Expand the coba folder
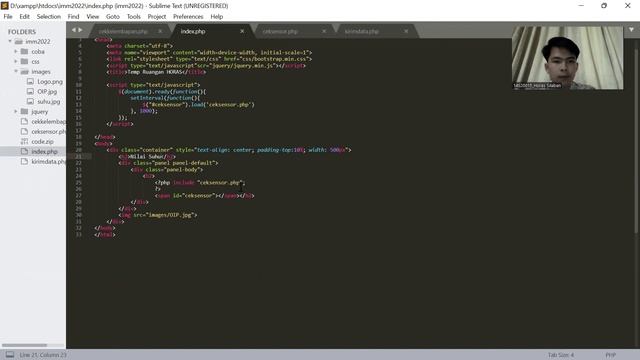This screenshot has height=360, width=640. click(16, 51)
